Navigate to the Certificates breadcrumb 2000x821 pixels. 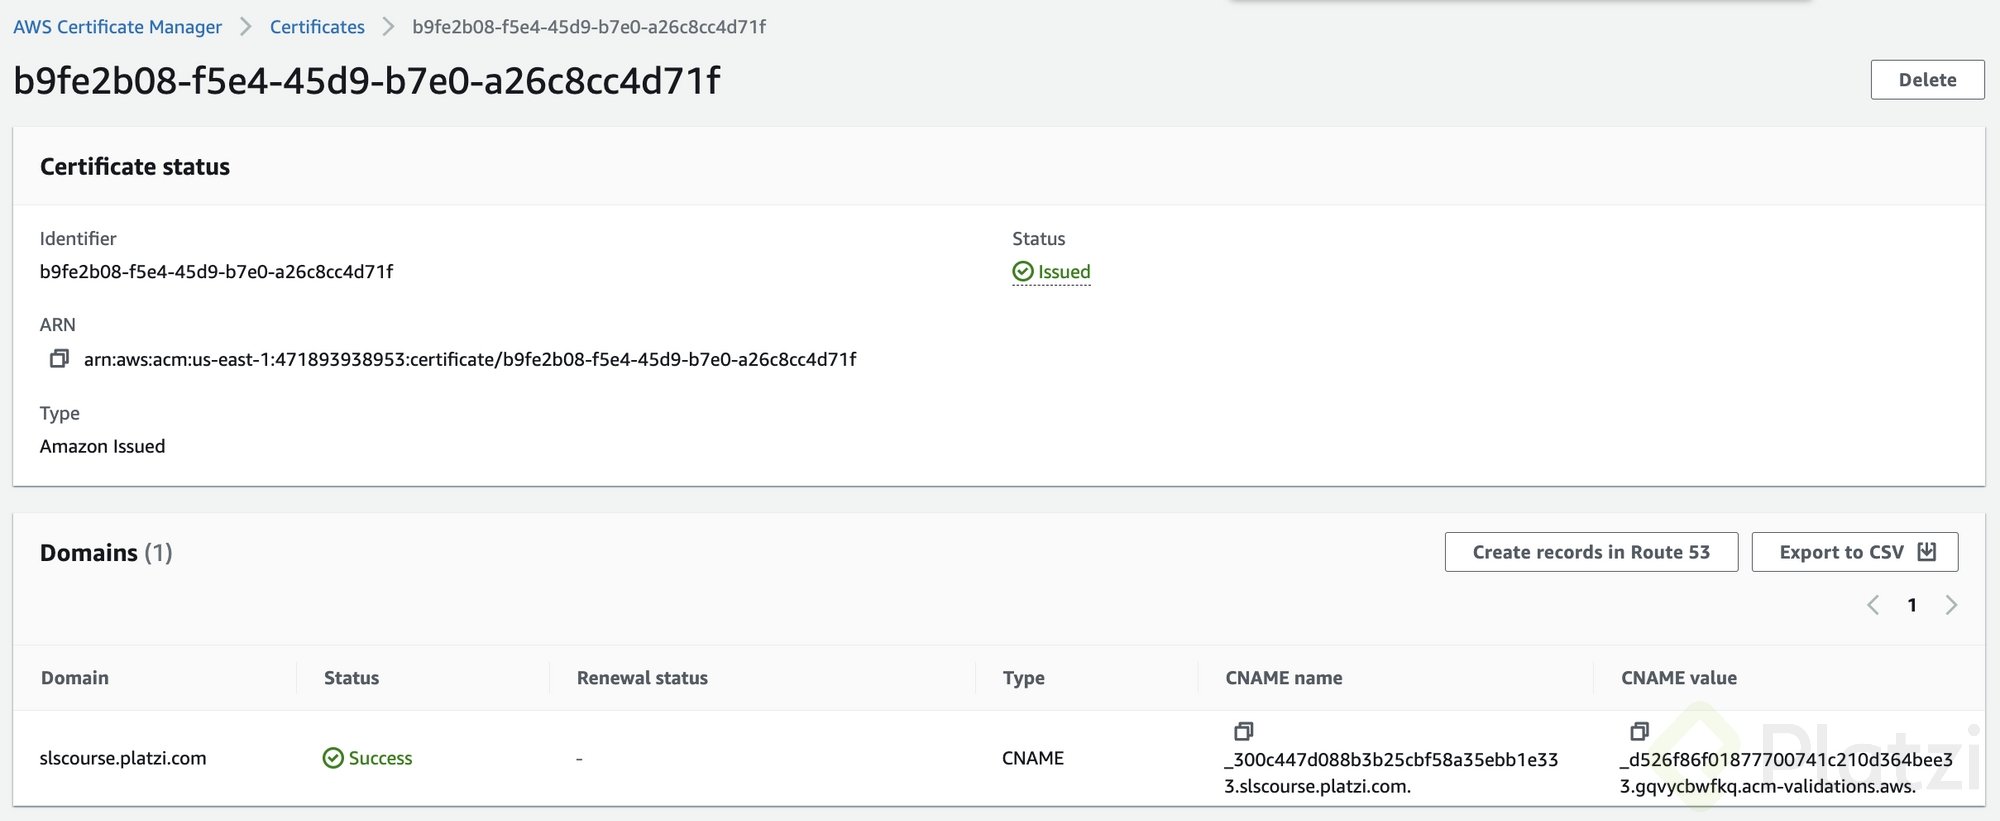317,27
